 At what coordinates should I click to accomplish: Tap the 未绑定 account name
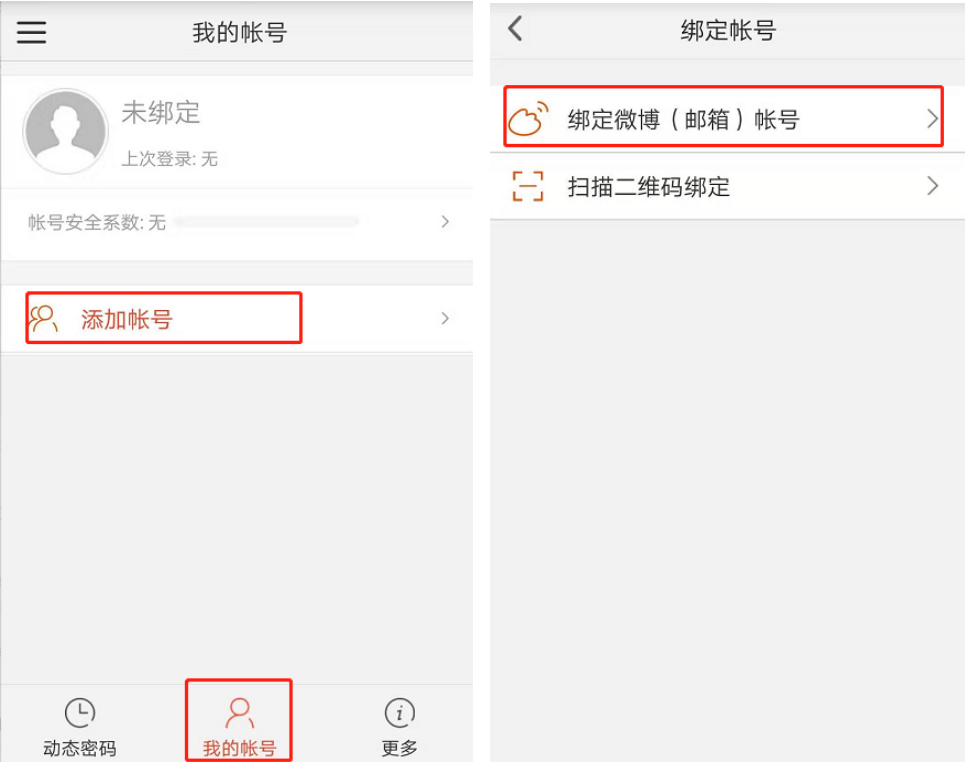click(161, 113)
